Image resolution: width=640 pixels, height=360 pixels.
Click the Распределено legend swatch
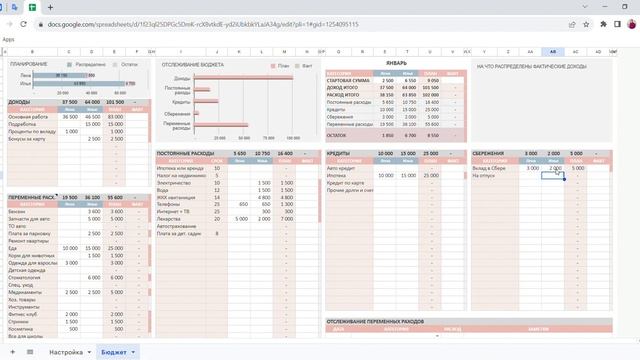click(69, 64)
